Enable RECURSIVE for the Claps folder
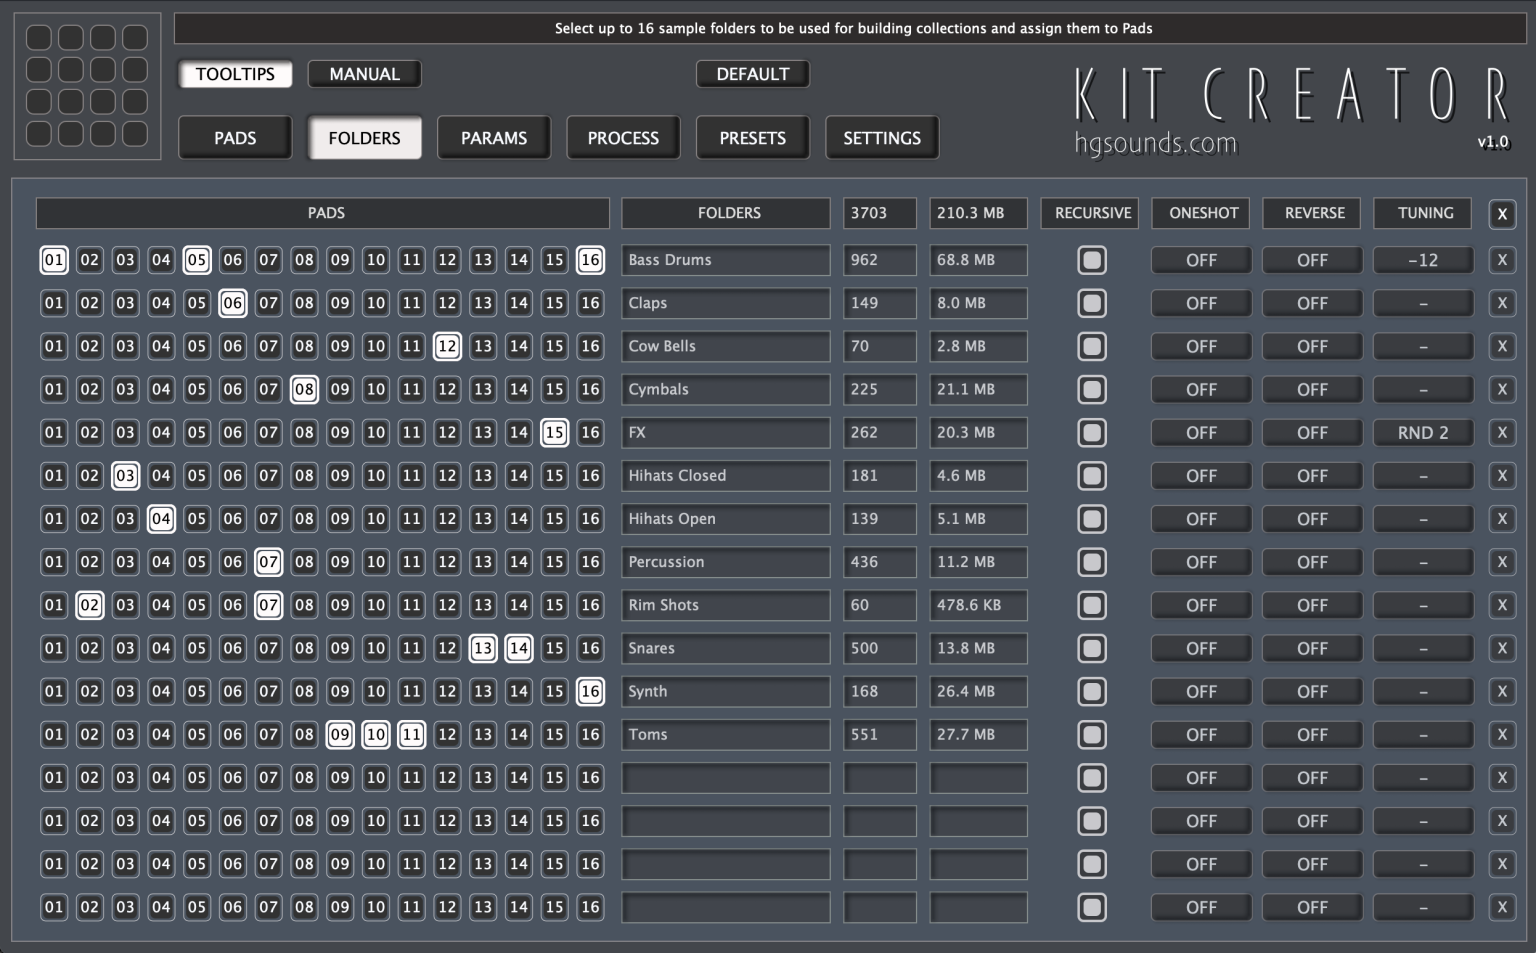 click(1091, 303)
